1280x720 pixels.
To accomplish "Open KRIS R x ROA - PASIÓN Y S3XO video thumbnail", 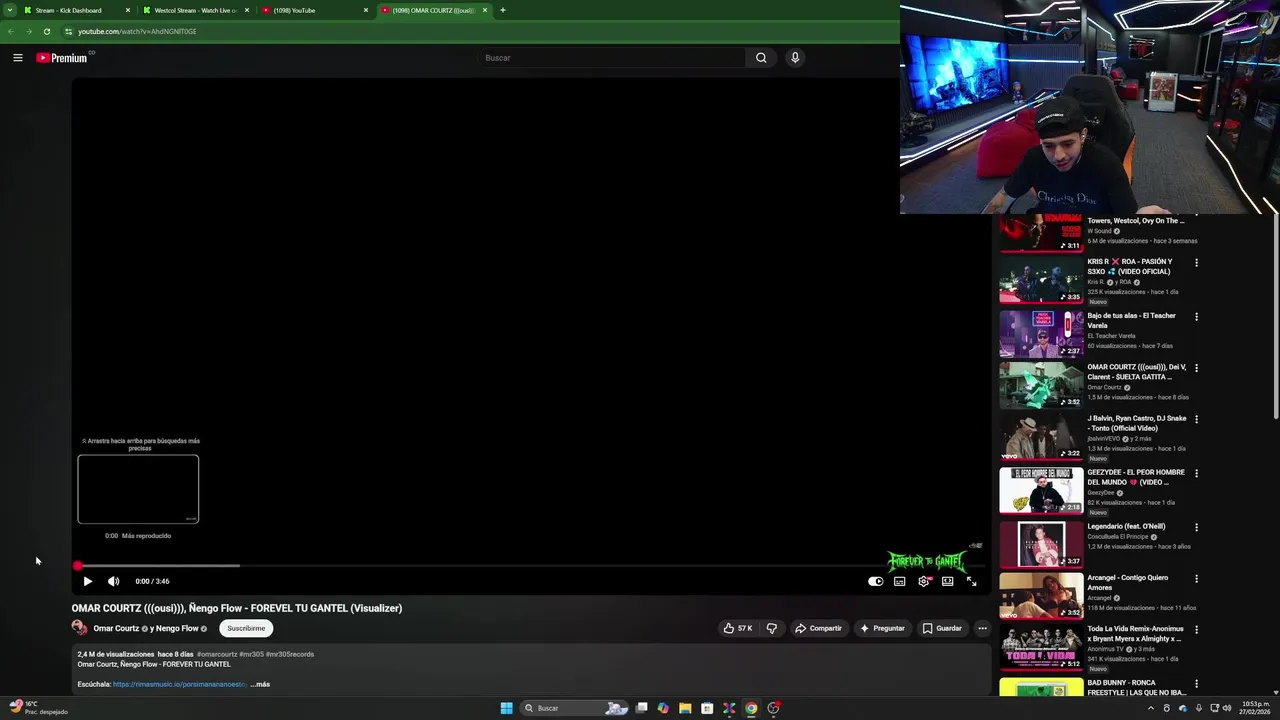I will click(x=1041, y=282).
